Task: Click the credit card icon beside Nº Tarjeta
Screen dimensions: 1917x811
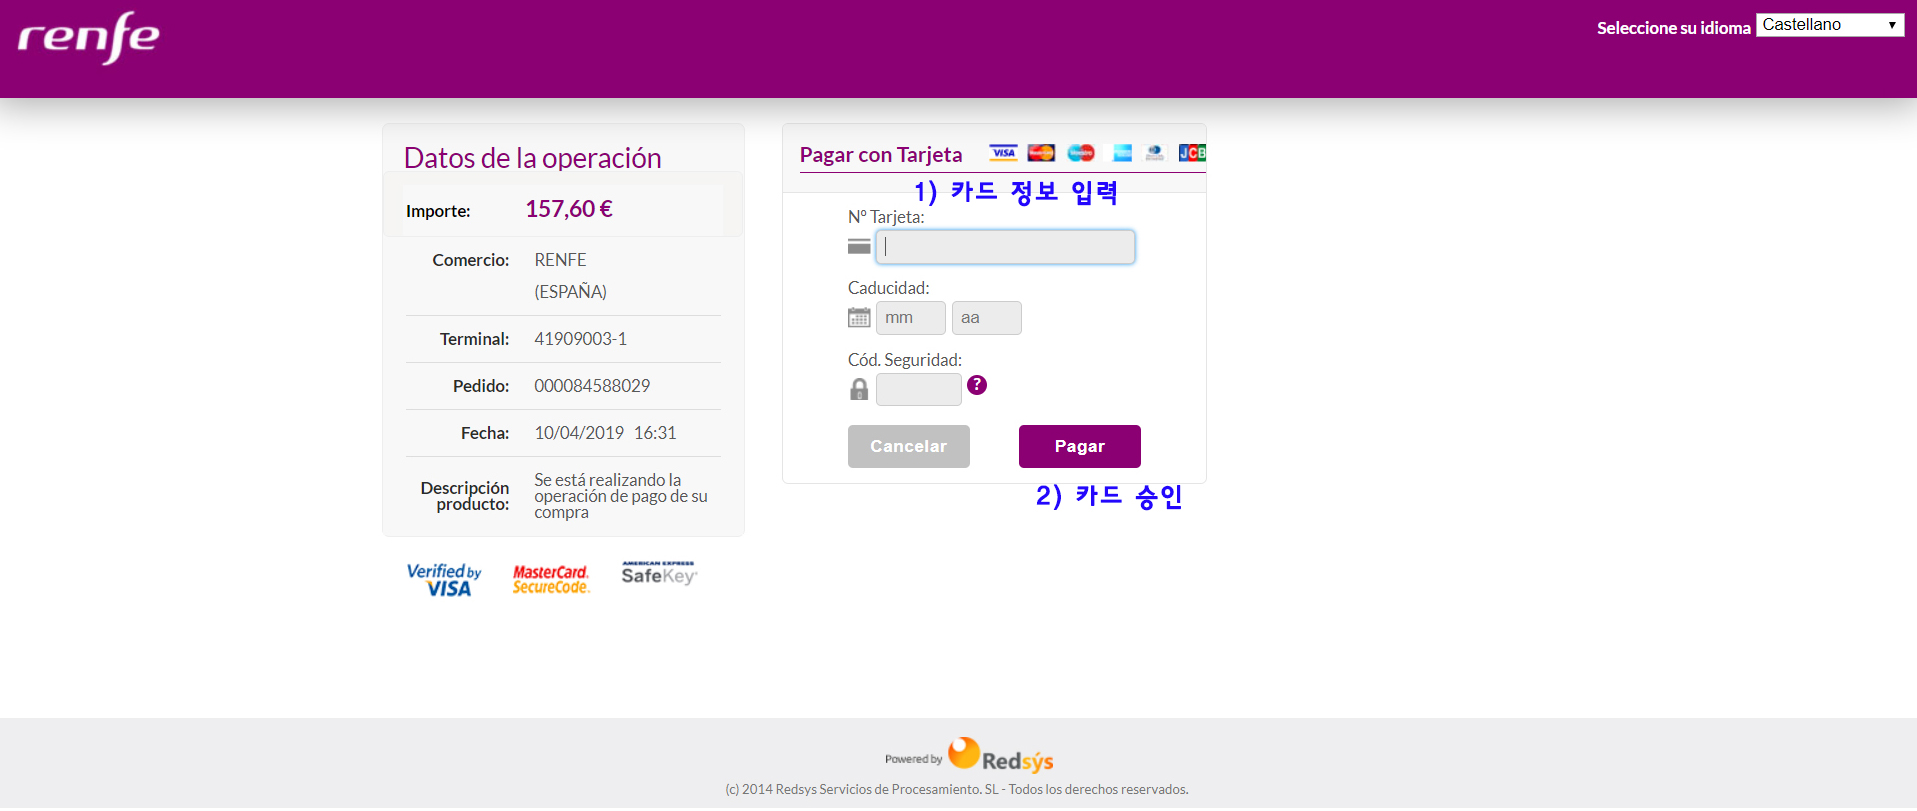Action: [859, 246]
